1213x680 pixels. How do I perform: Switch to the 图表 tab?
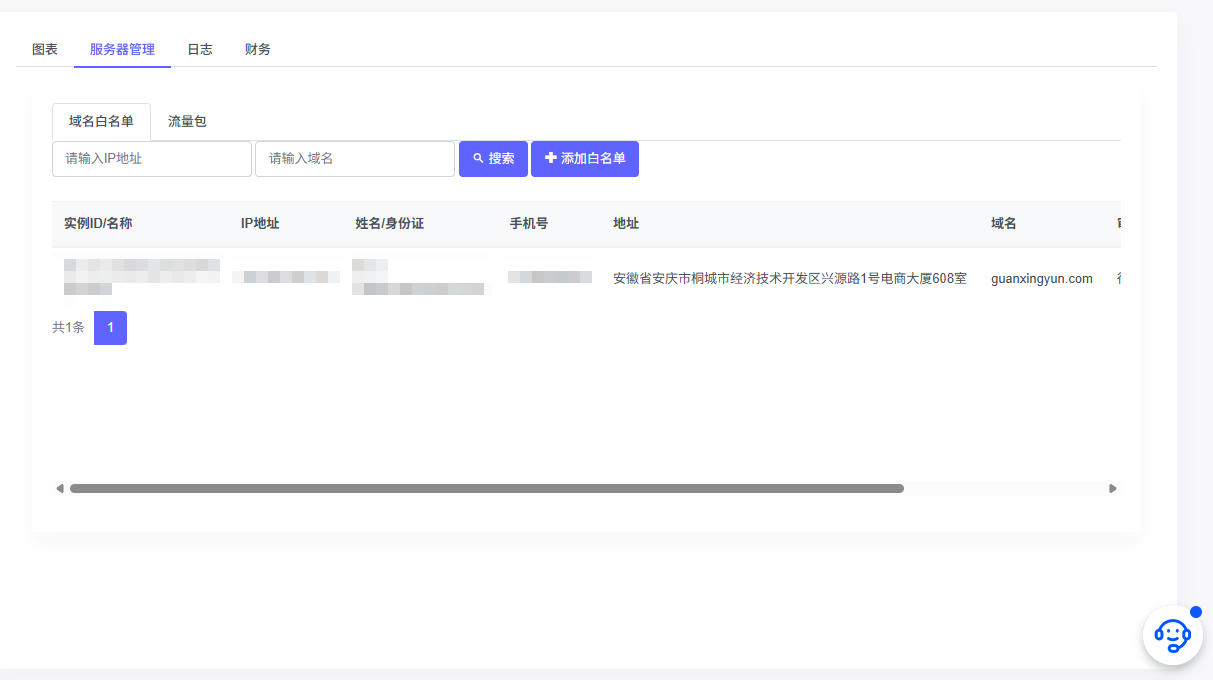(x=43, y=48)
